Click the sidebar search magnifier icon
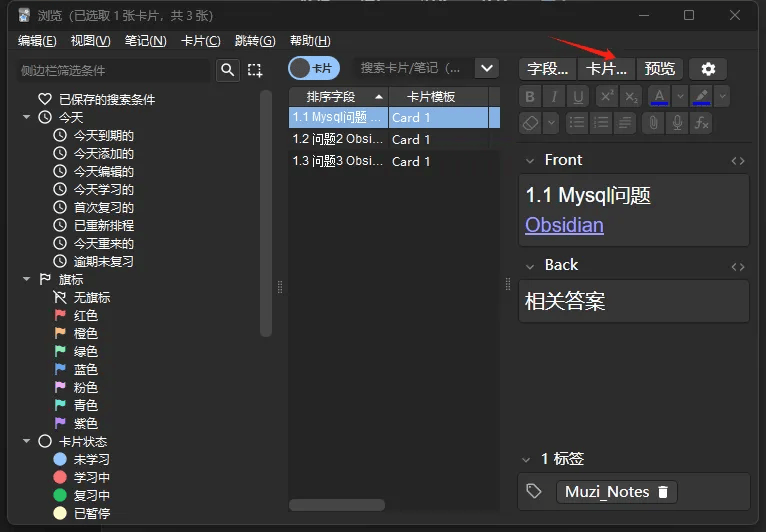The height and width of the screenshot is (532, 766). click(x=228, y=70)
